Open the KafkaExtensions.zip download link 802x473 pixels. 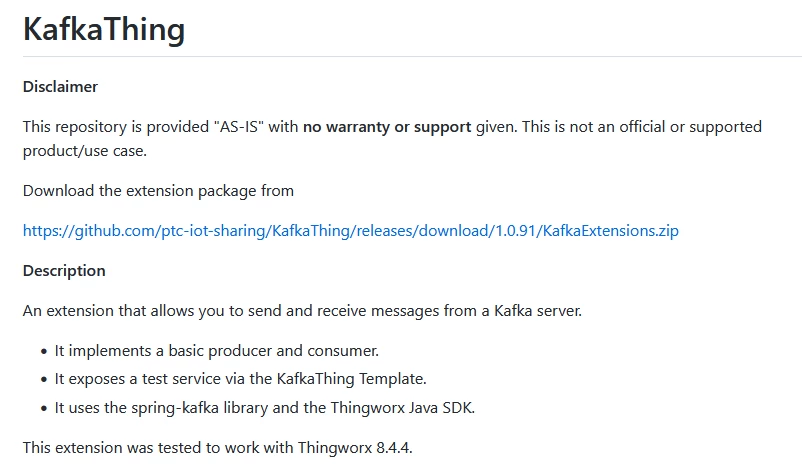point(351,231)
